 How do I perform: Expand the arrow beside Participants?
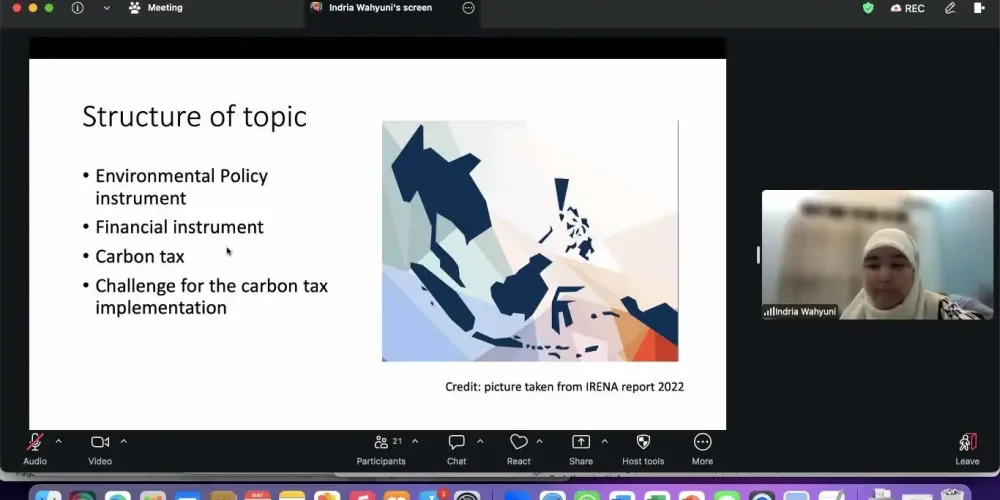(x=415, y=441)
